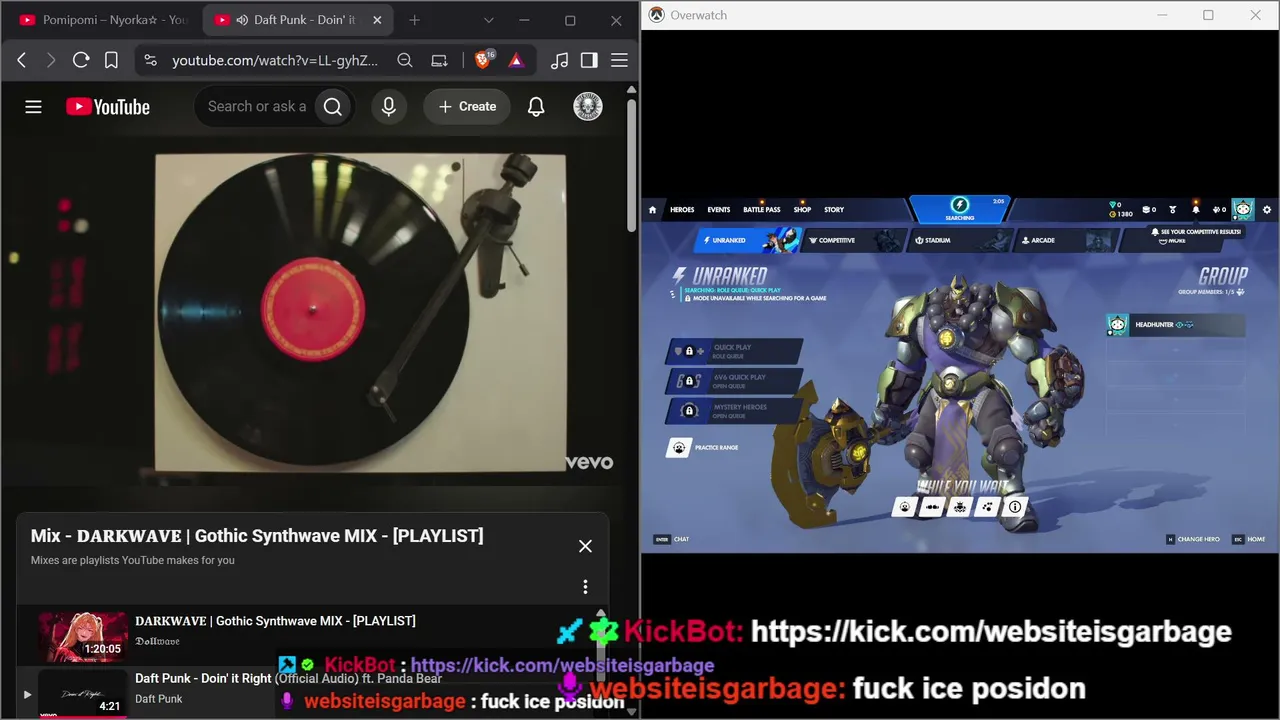Open the YouTube account avatar menu
The image size is (1280, 720).
click(x=588, y=106)
